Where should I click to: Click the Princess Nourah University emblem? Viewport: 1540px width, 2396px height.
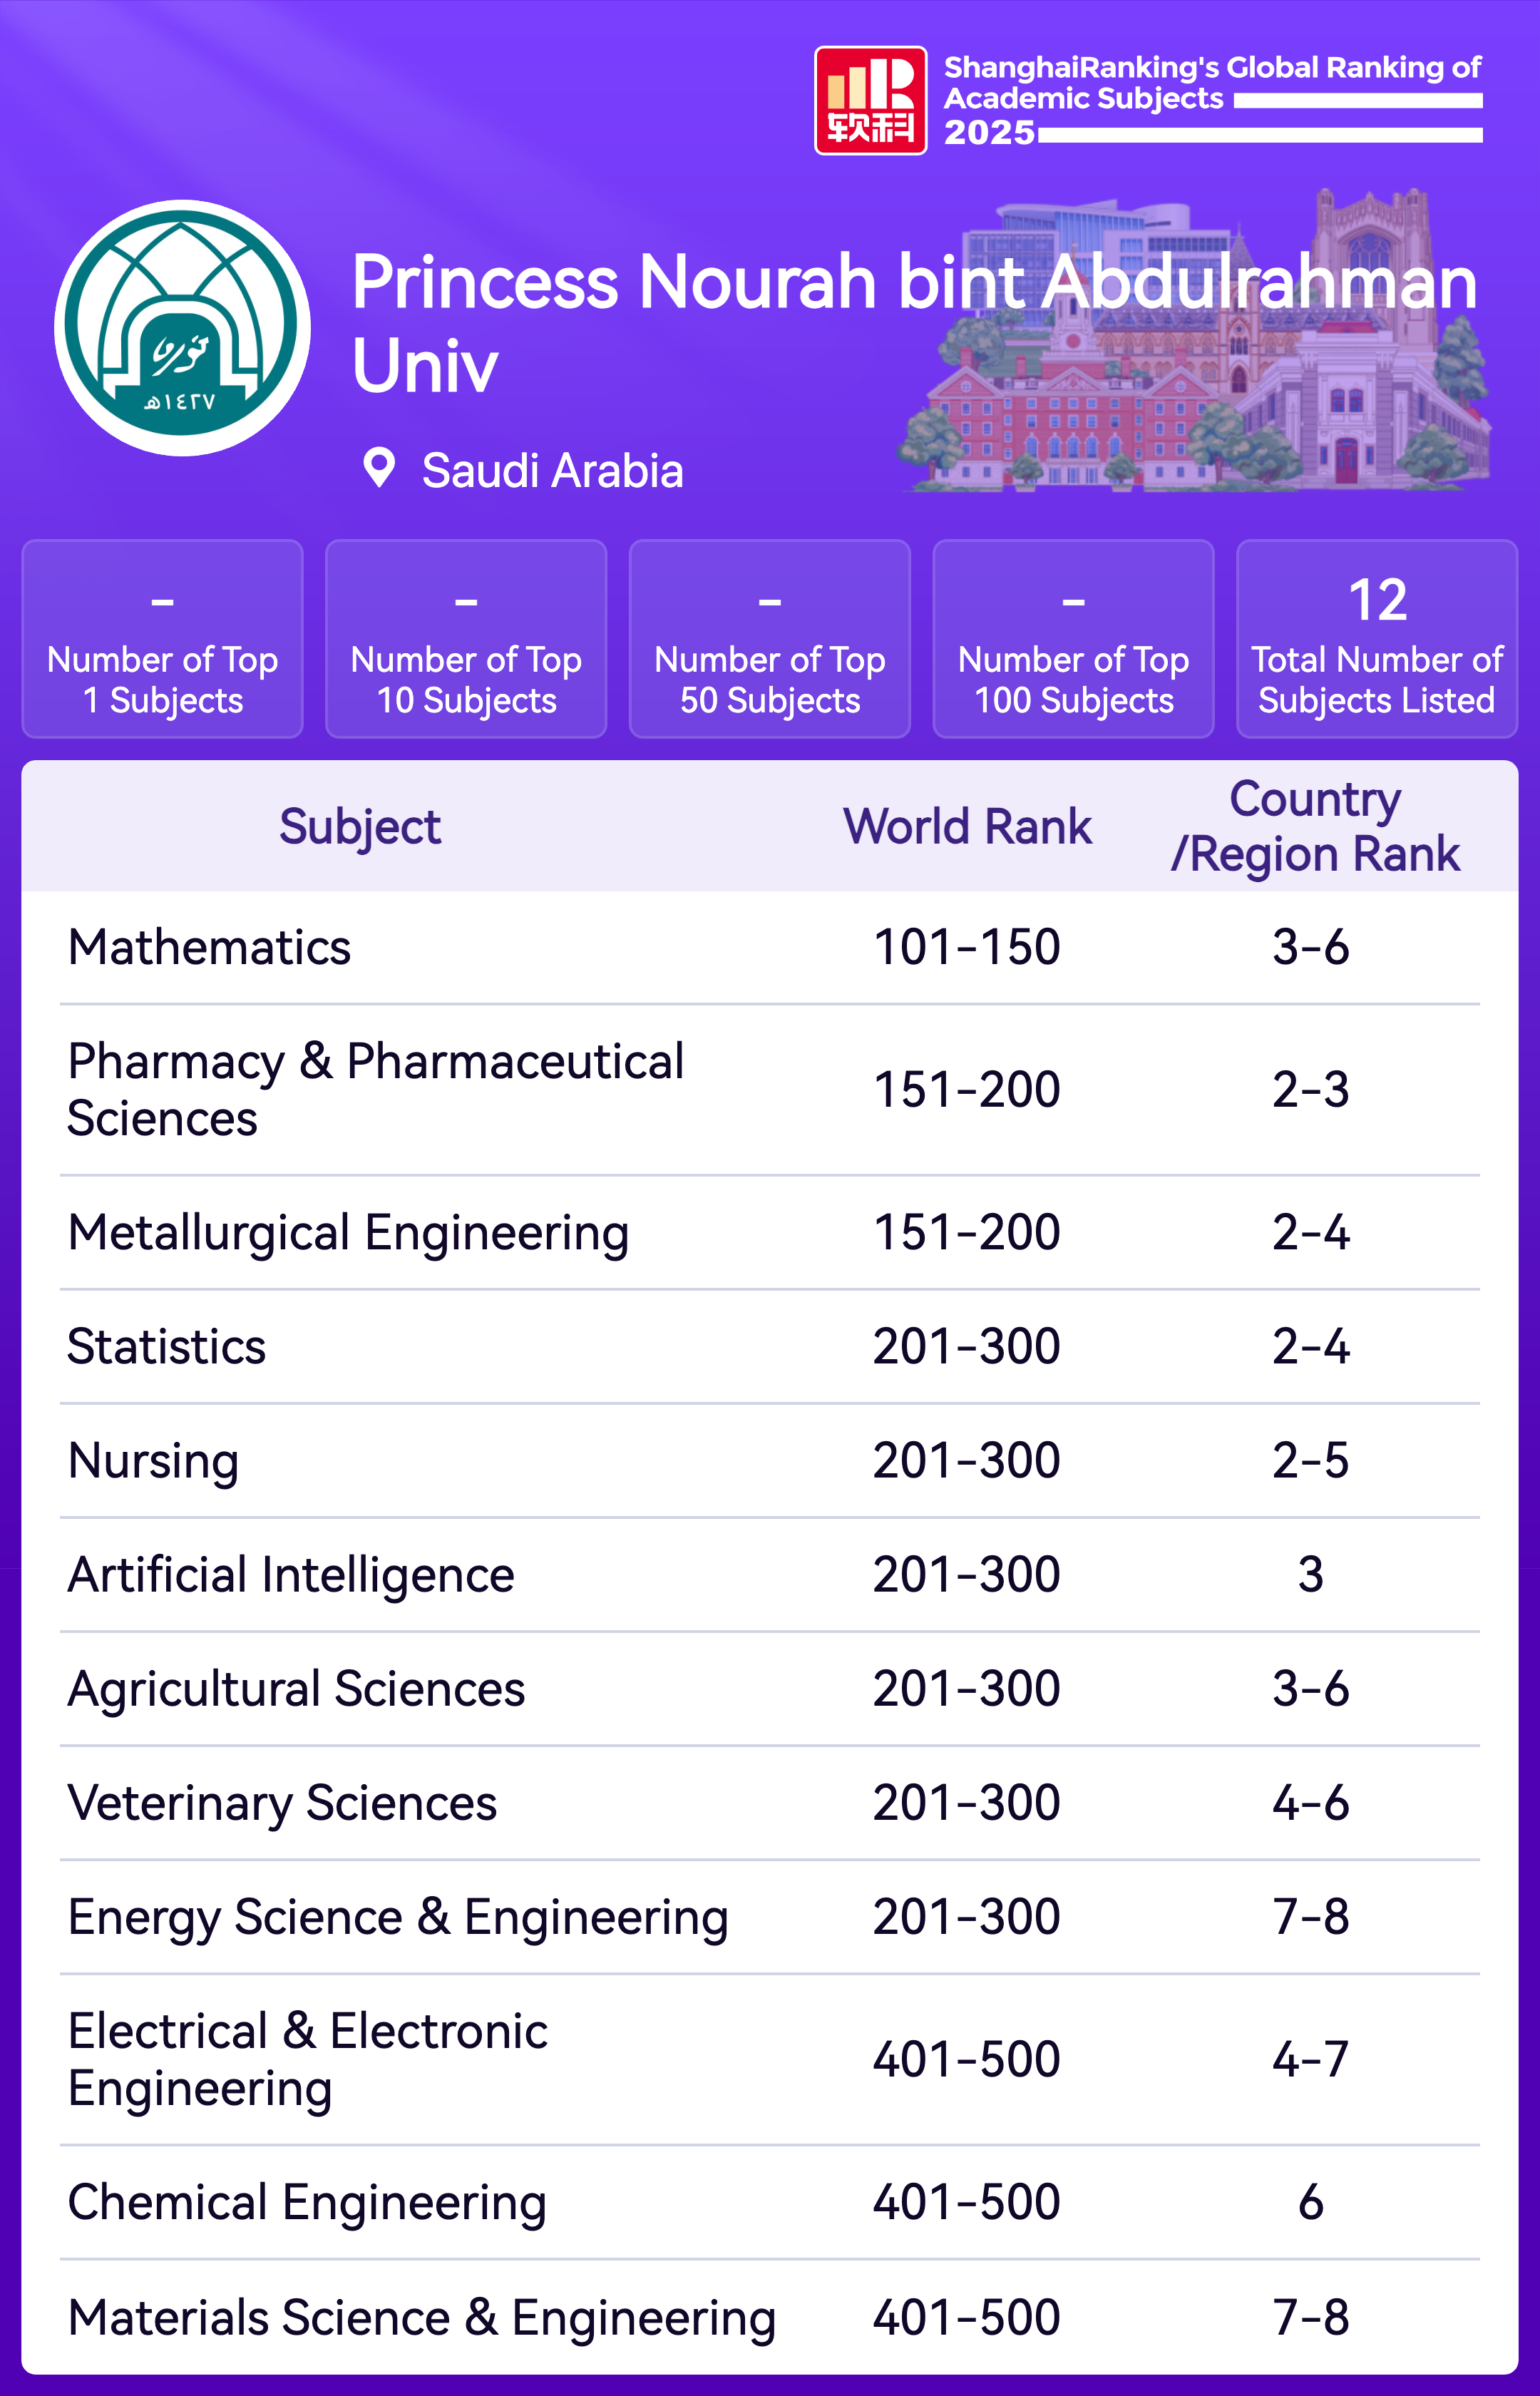[182, 328]
